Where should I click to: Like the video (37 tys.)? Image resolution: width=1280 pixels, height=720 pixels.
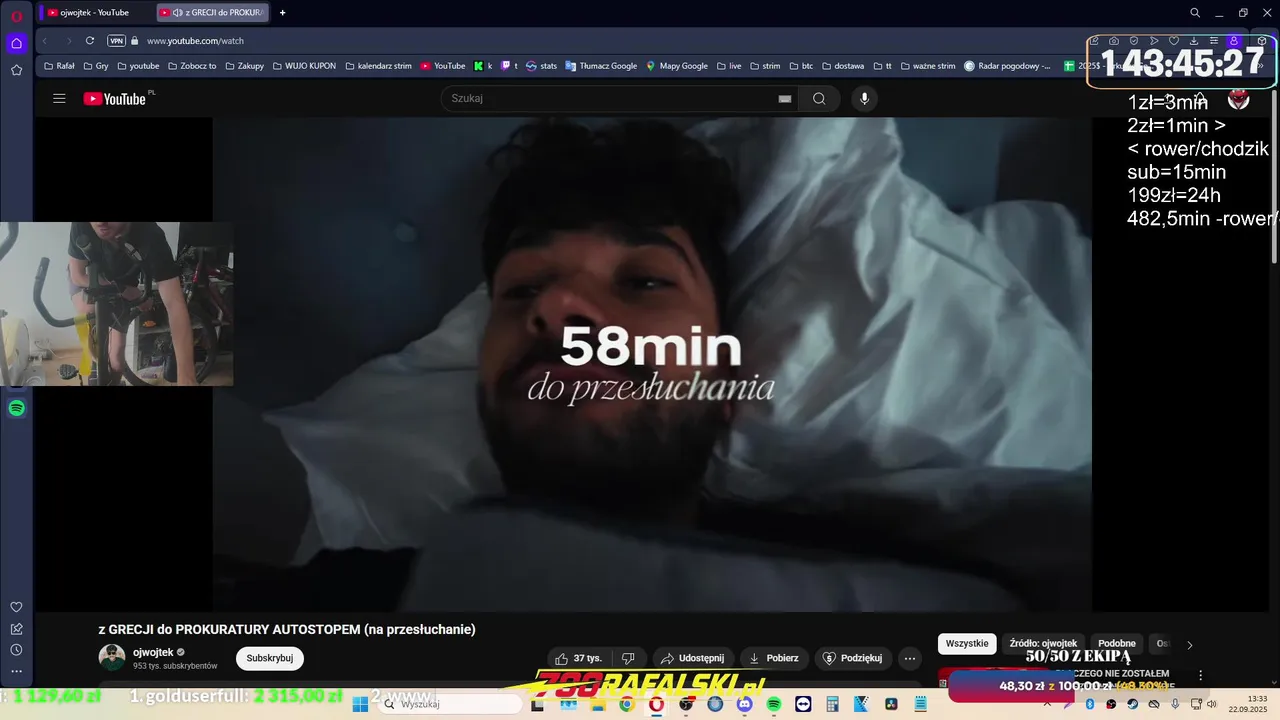pos(578,658)
